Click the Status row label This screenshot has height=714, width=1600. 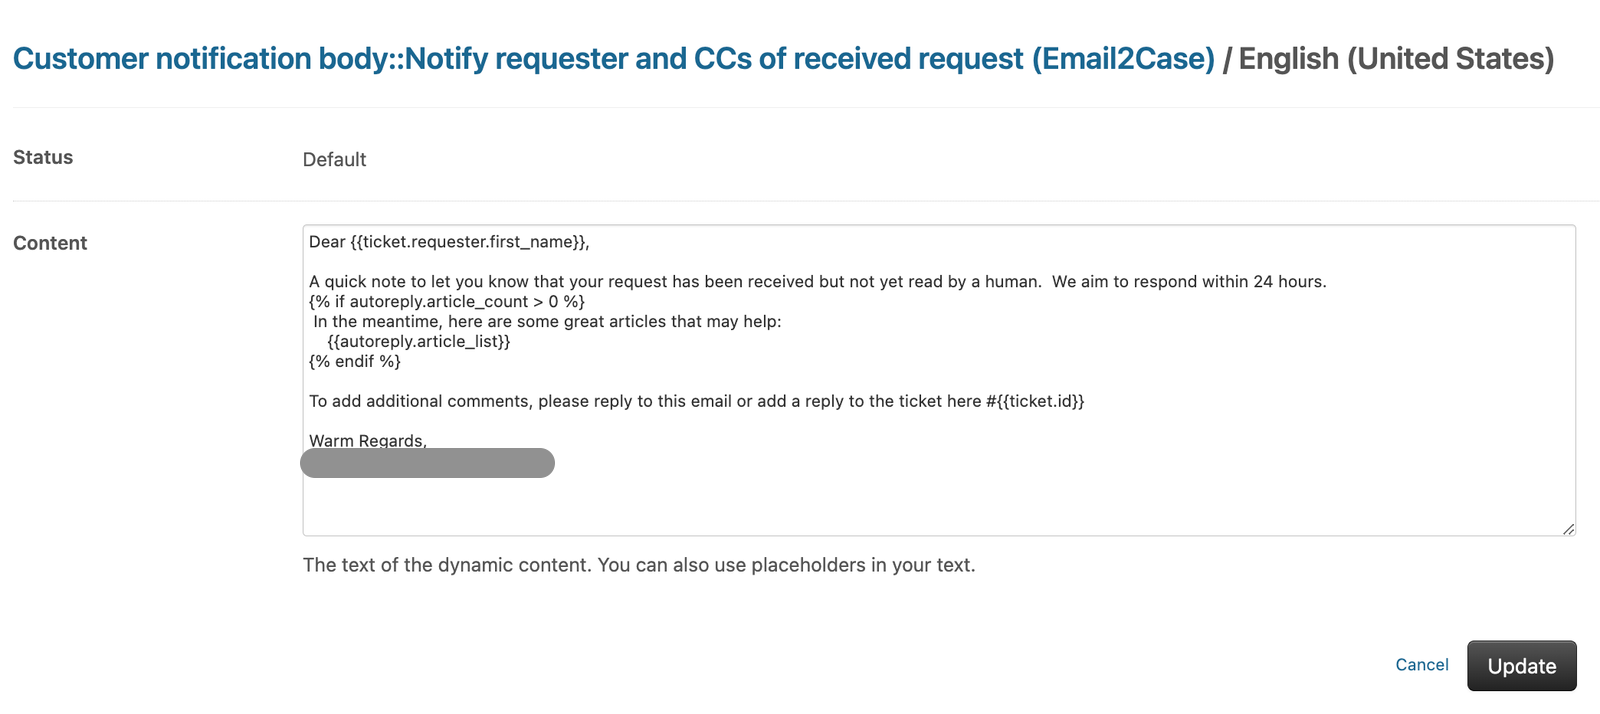[43, 157]
